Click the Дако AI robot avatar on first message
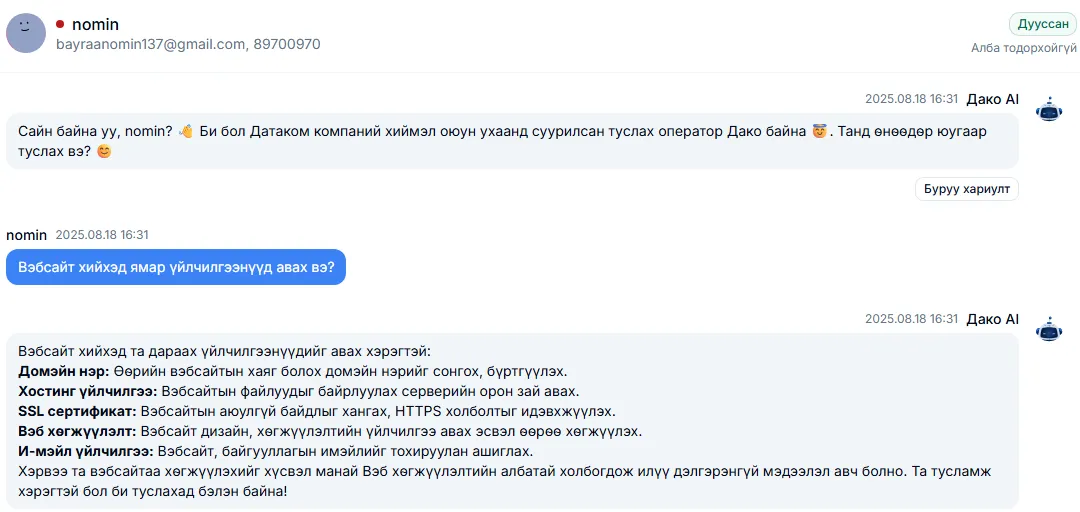The height and width of the screenshot is (512, 1080). (1050, 110)
